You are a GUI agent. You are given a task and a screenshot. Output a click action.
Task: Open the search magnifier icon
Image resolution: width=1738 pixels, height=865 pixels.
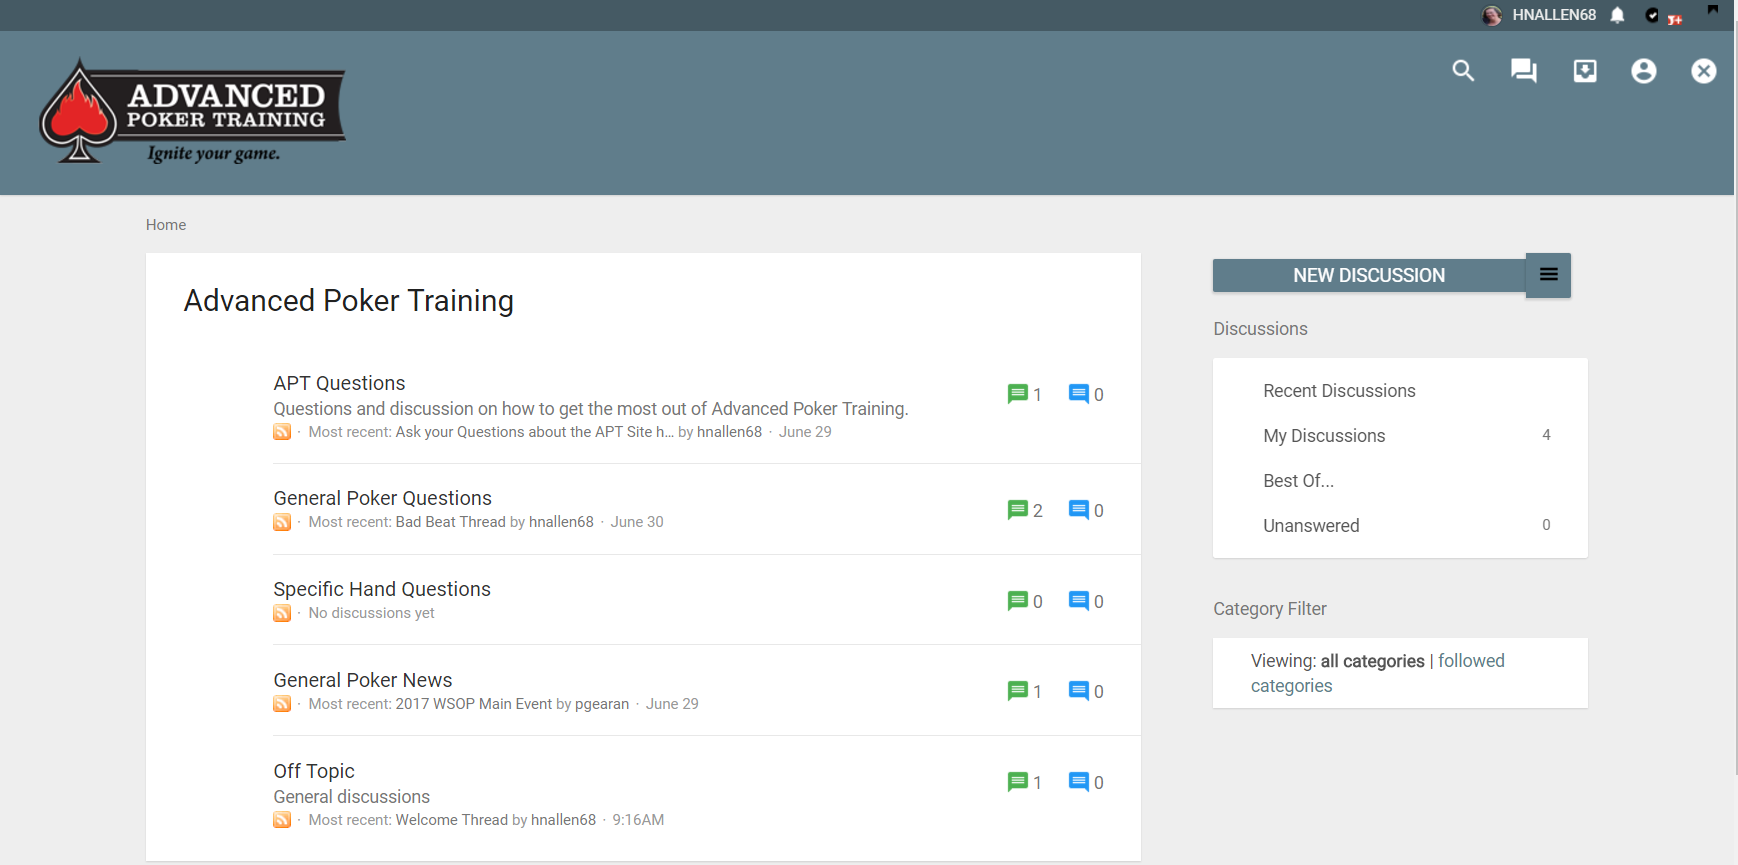[x=1463, y=71]
